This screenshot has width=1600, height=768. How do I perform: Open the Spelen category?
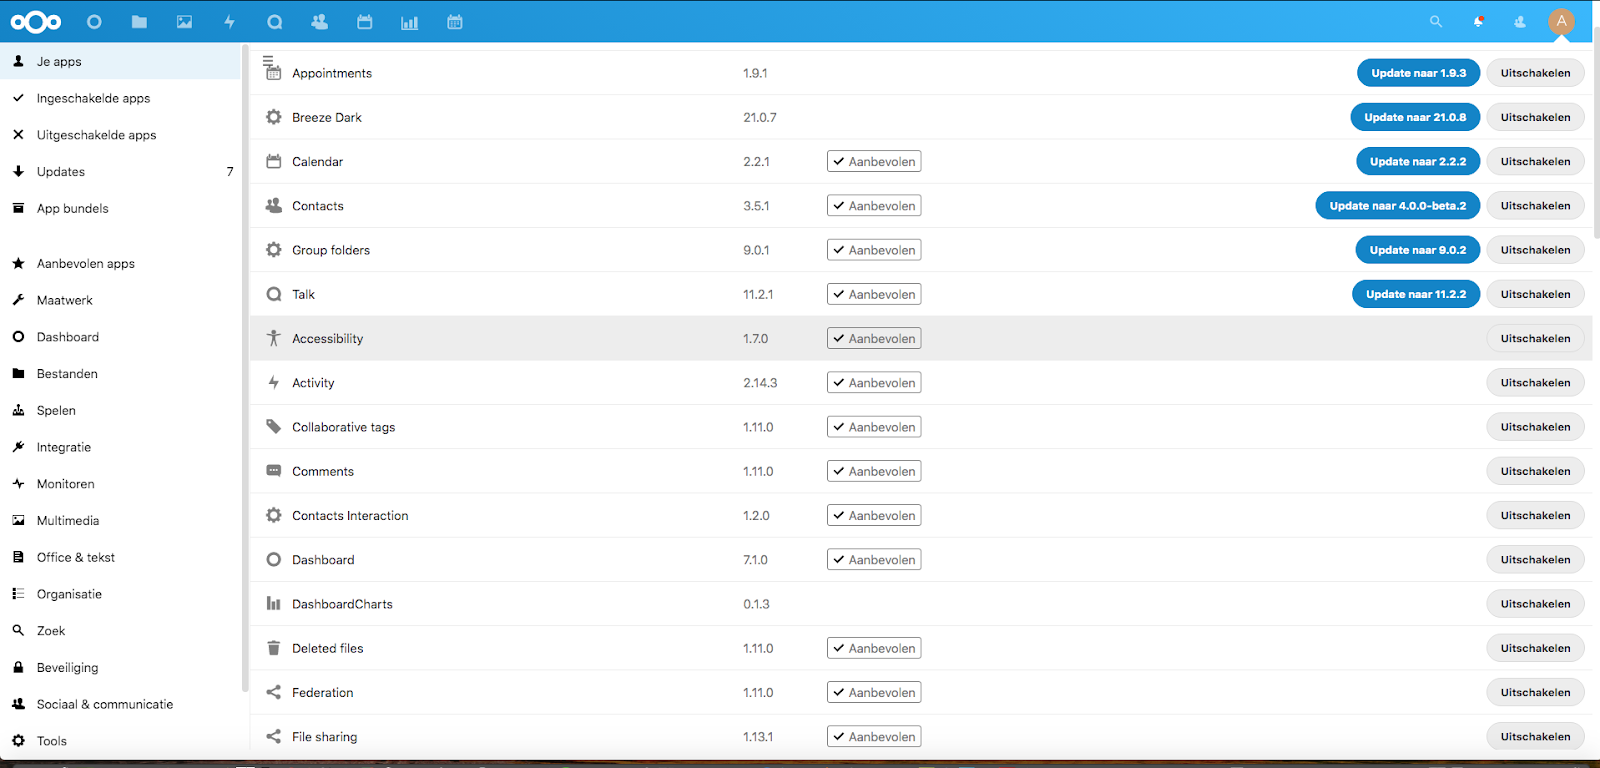click(x=120, y=411)
